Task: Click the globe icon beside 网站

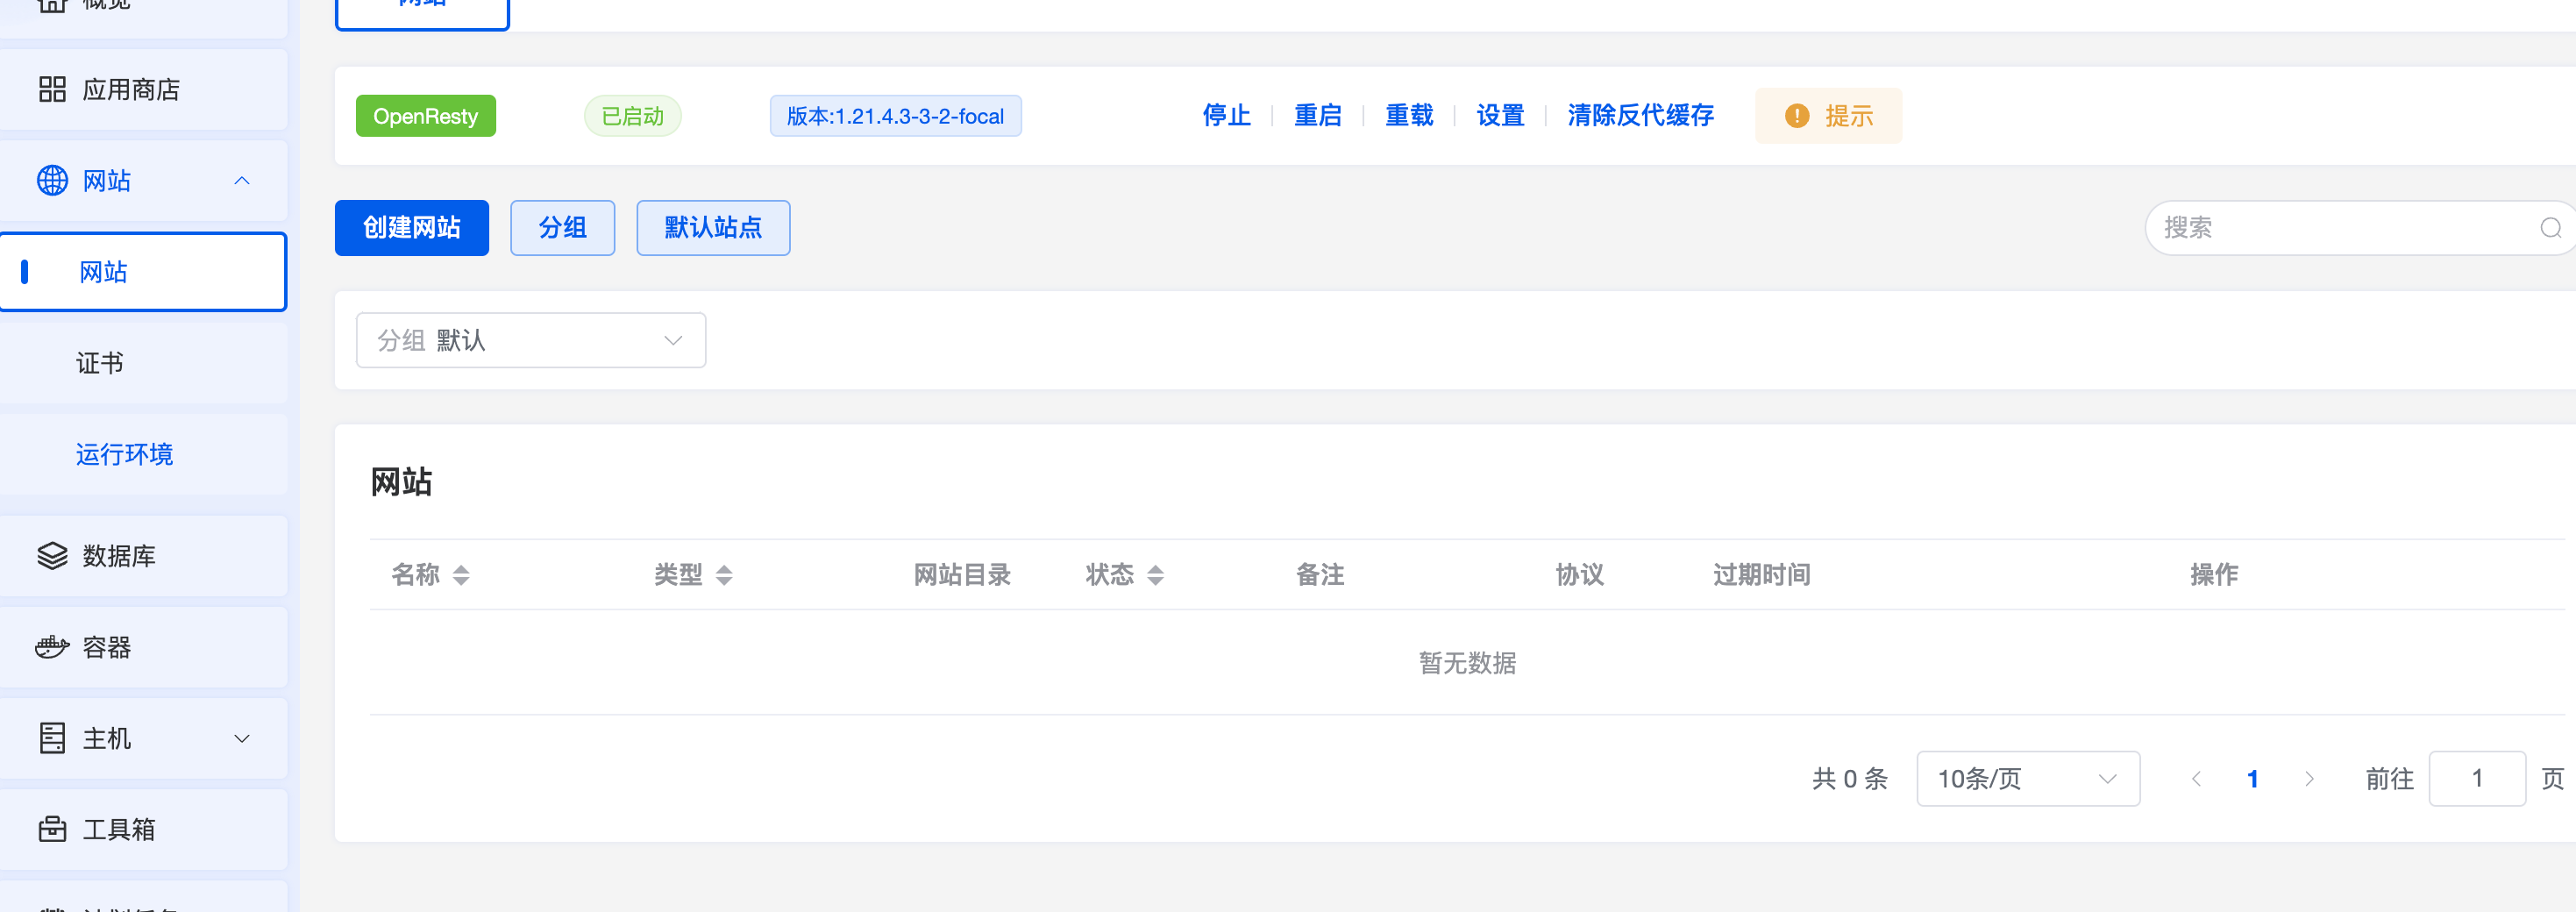Action: click(52, 181)
